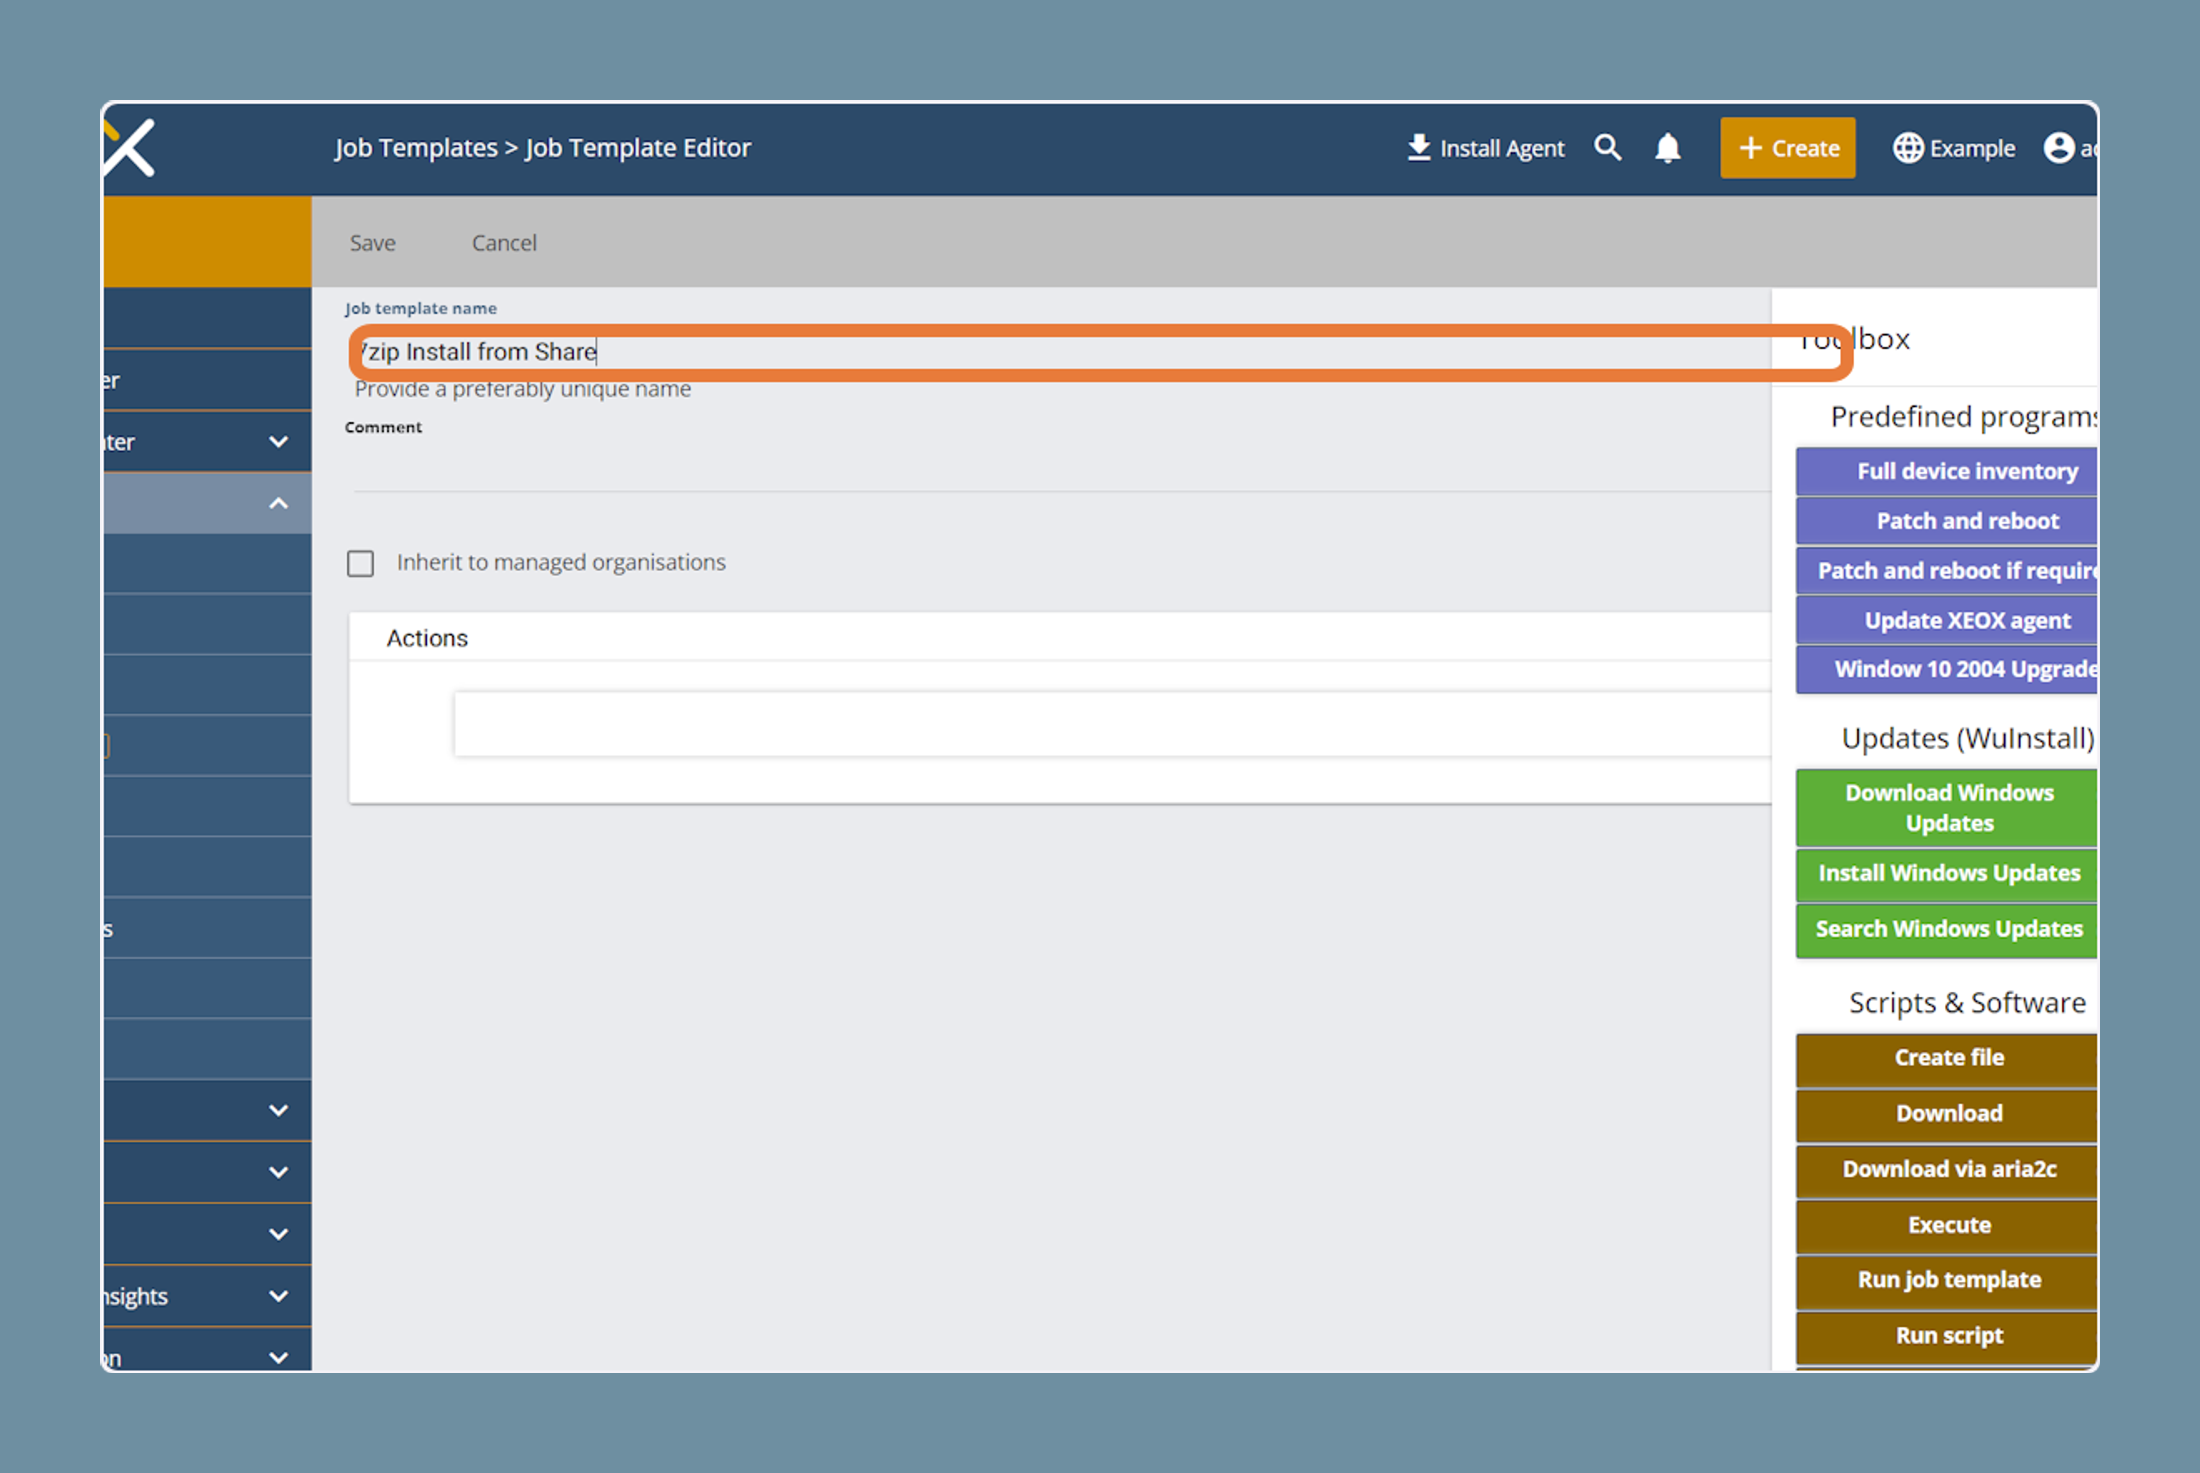
Task: Click the XEOX logo icon
Action: point(130,148)
